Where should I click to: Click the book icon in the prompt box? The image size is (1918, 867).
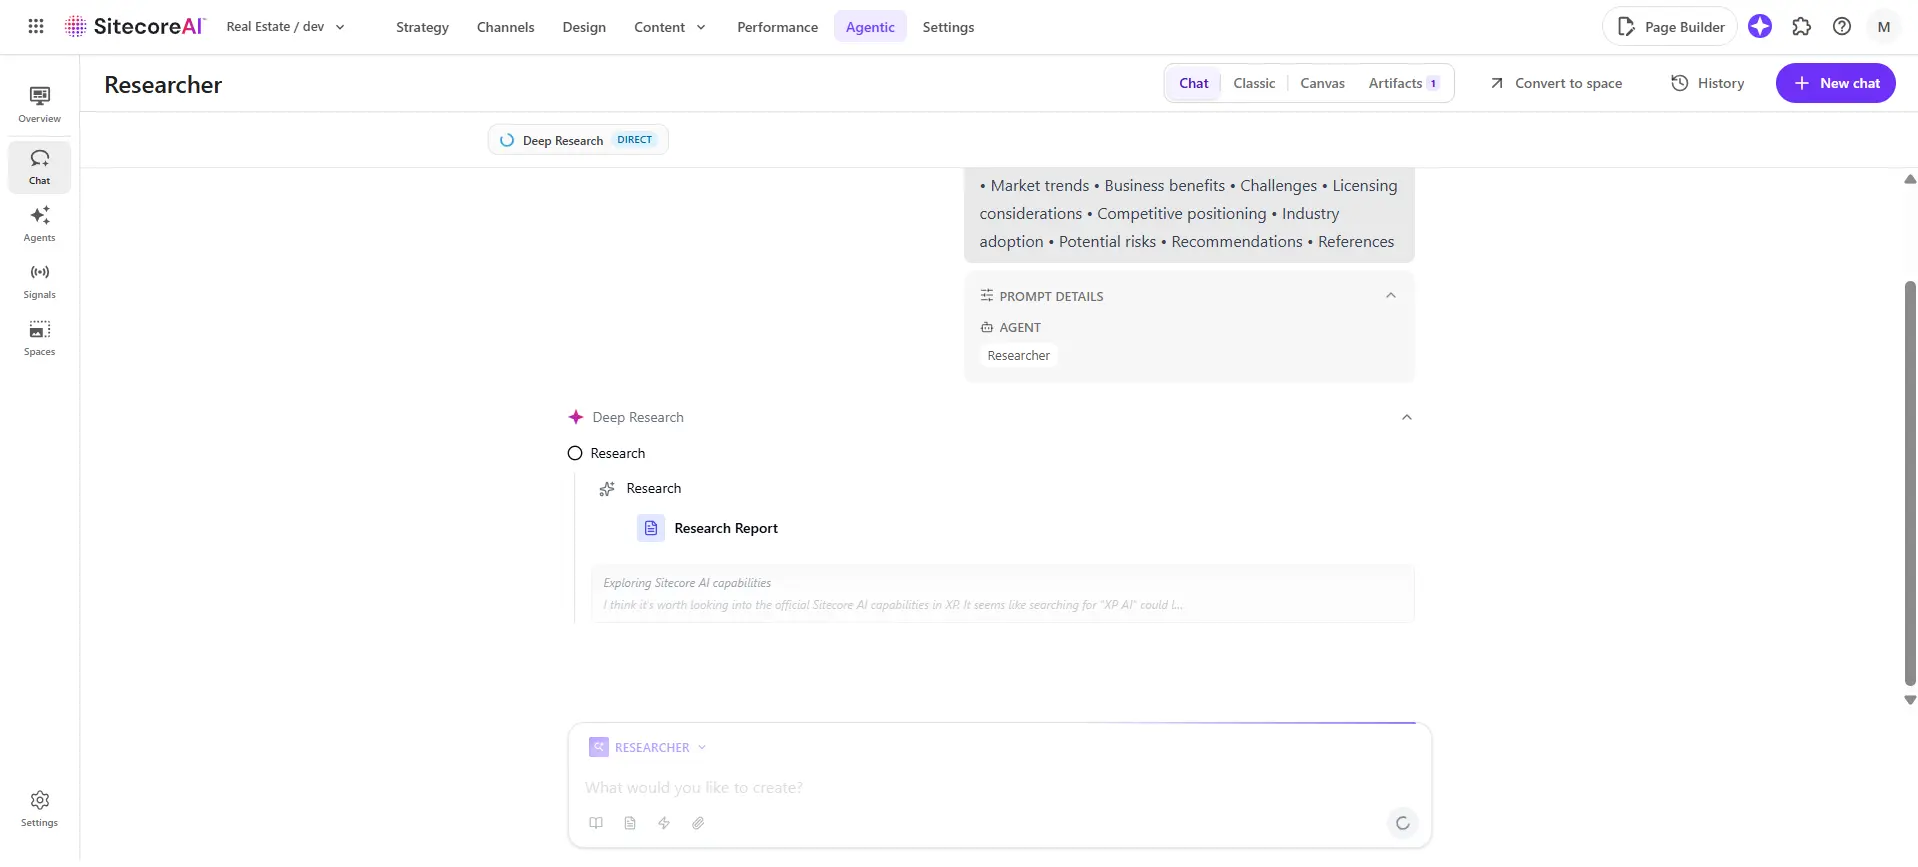coord(596,823)
